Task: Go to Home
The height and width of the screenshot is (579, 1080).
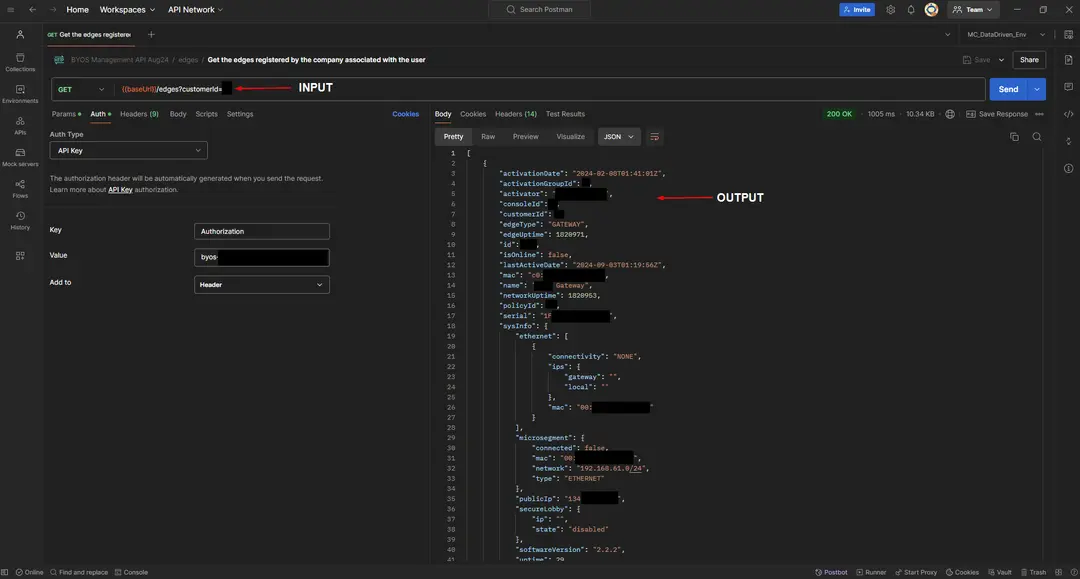Action: click(77, 10)
